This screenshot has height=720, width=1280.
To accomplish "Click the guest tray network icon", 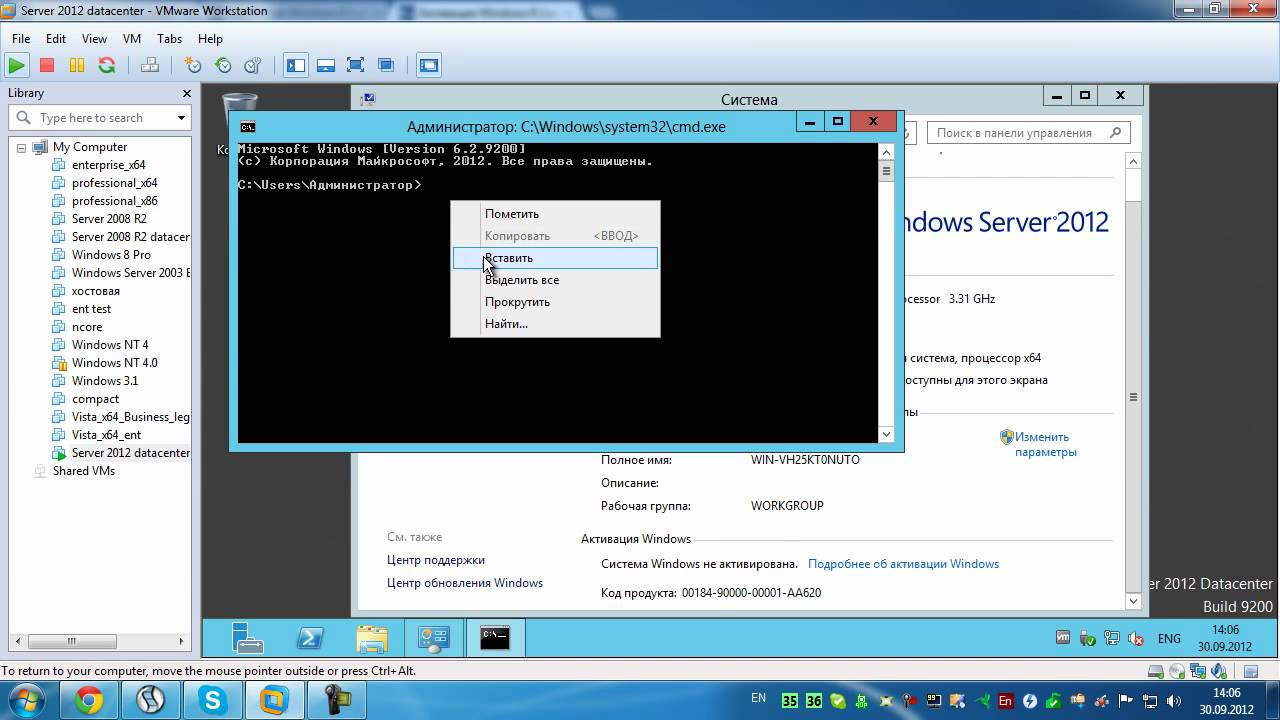I will (1112, 638).
